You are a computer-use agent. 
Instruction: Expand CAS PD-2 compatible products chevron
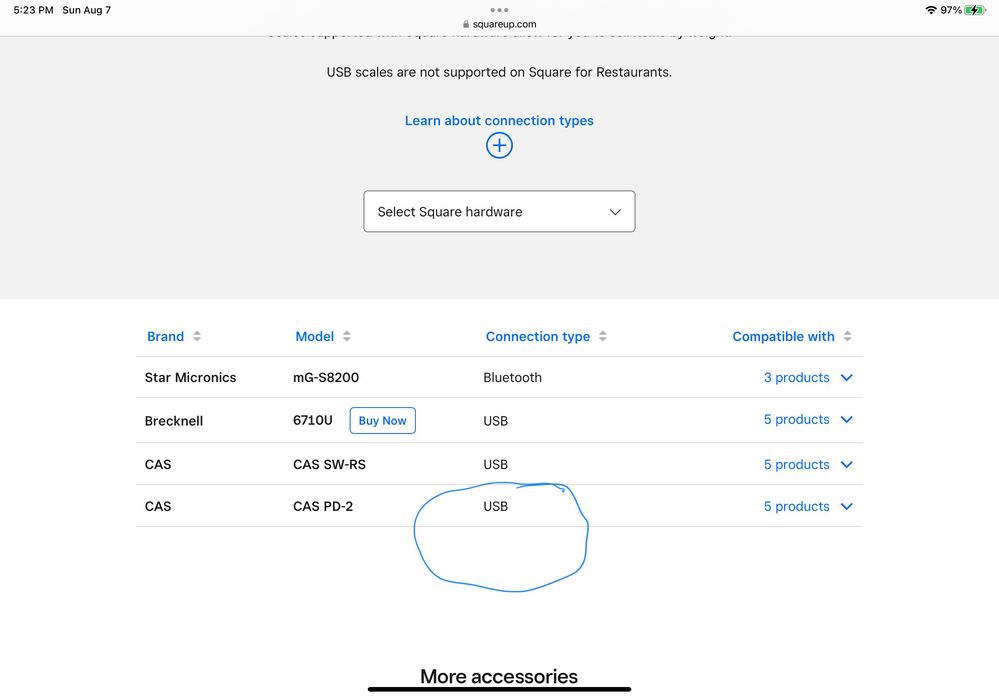[x=847, y=507]
